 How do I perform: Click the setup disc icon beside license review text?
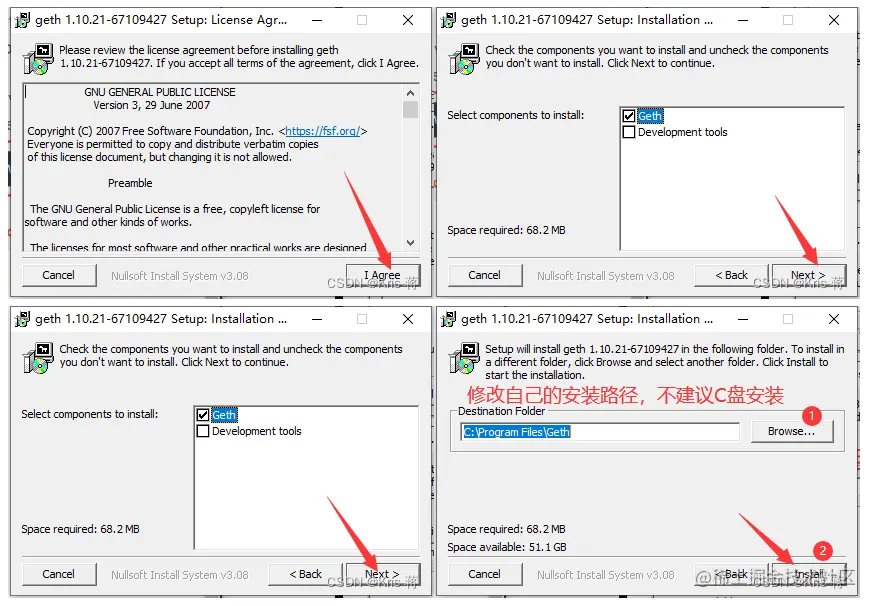click(38, 59)
